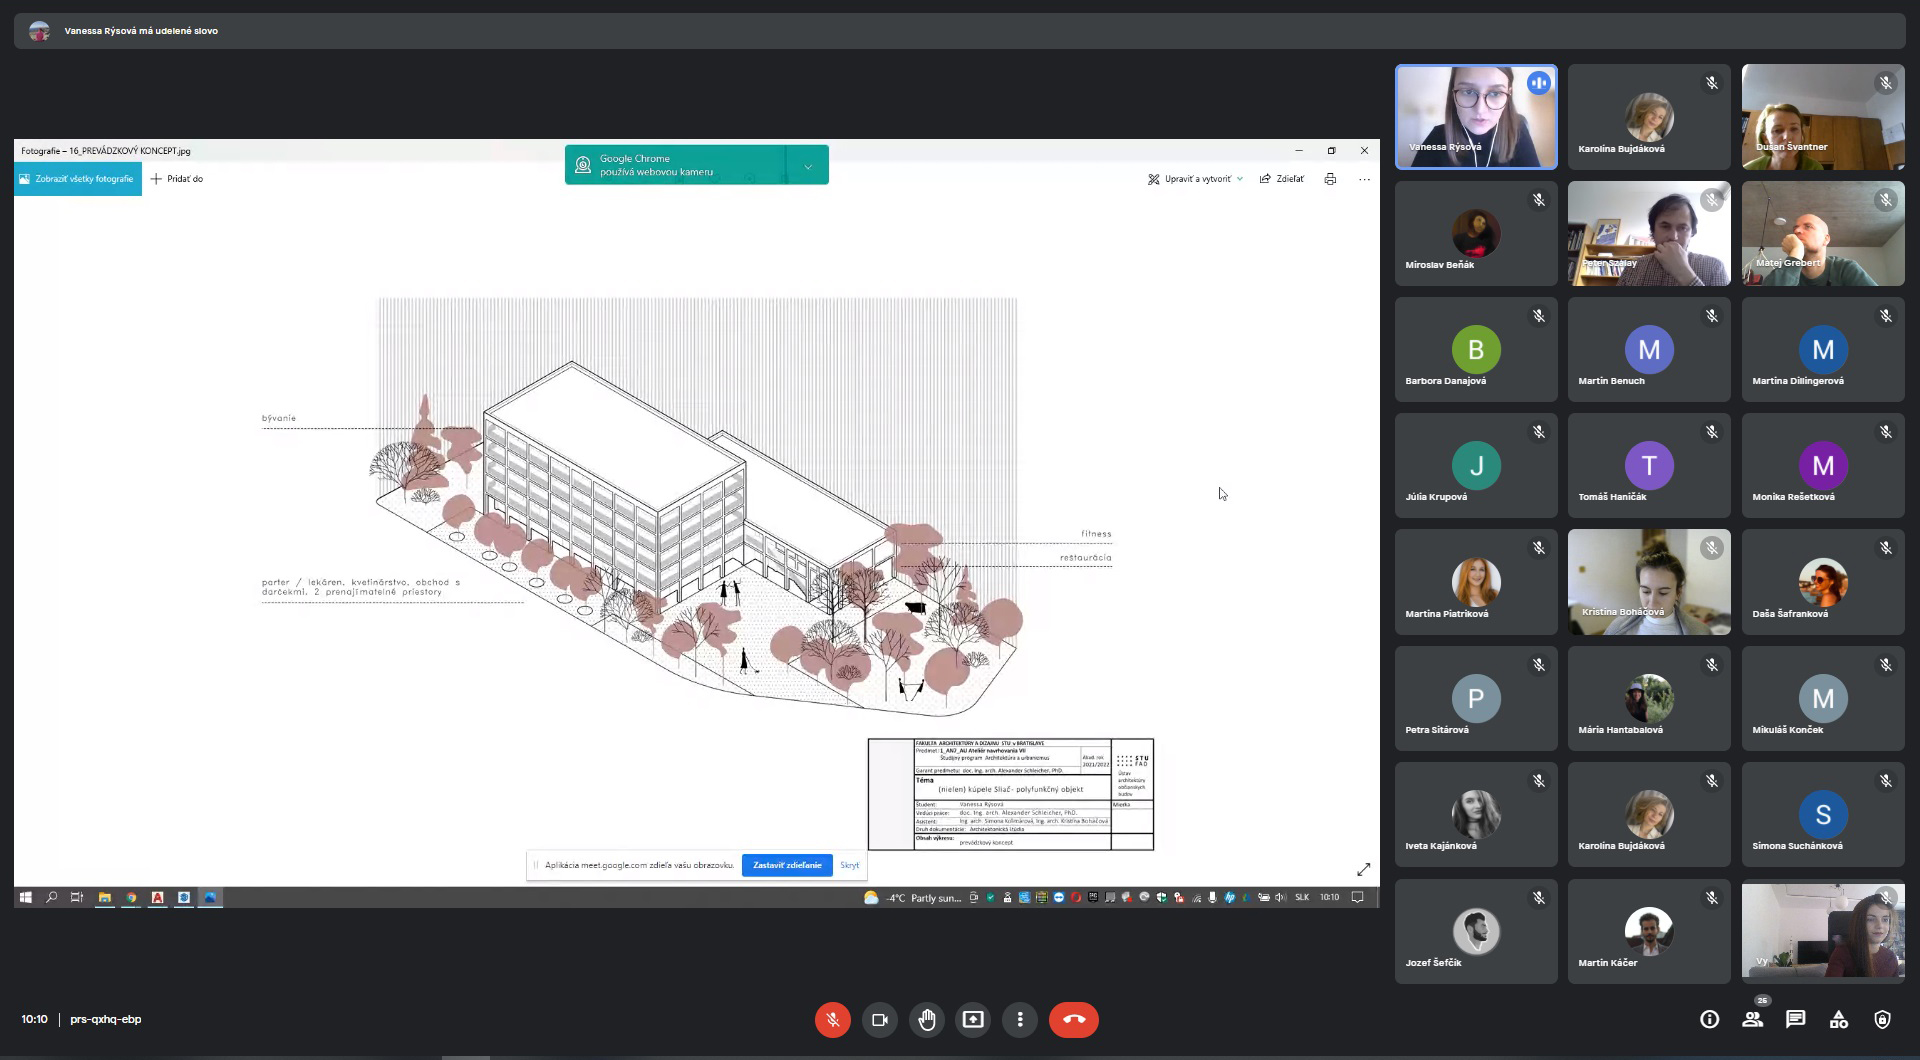This screenshot has height=1060, width=1920.
Task: Click the taskbar search icon
Action: click(52, 898)
